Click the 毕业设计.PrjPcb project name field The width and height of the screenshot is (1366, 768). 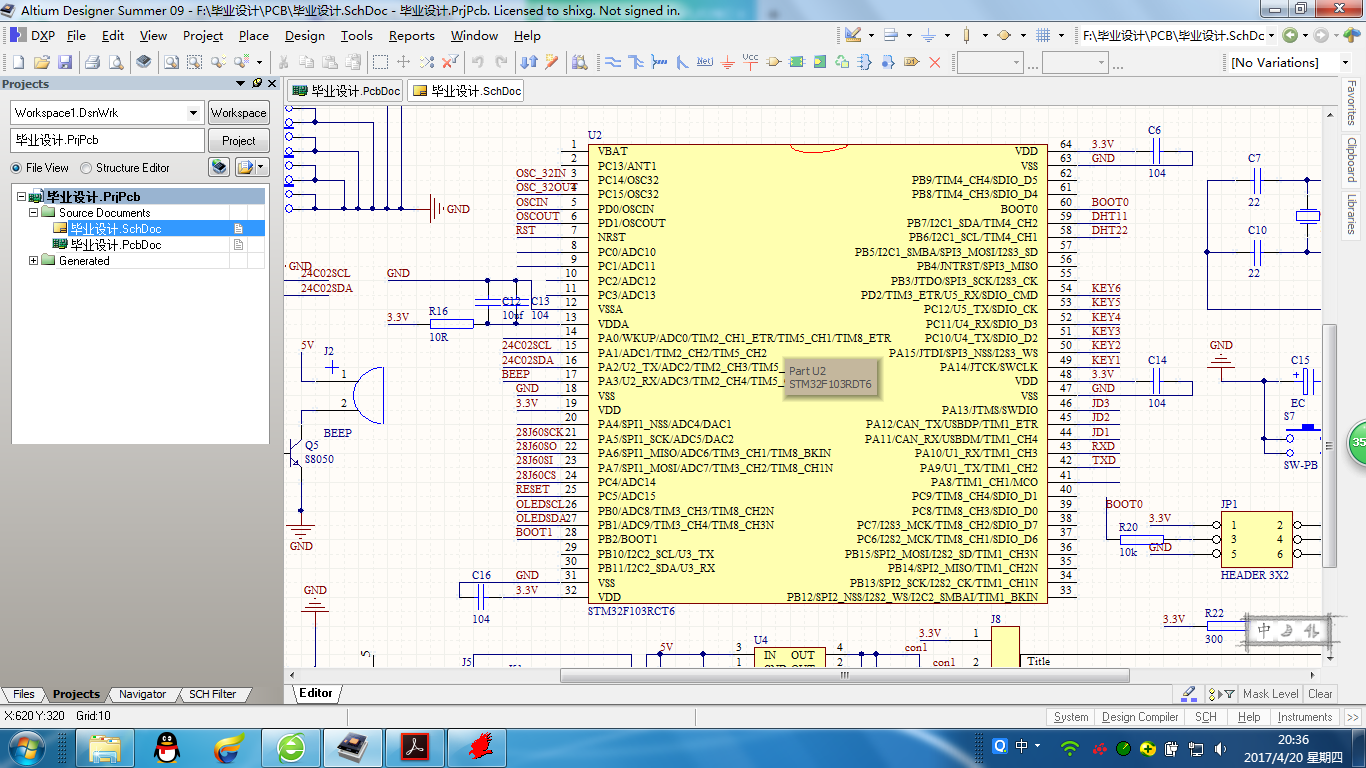(107, 141)
